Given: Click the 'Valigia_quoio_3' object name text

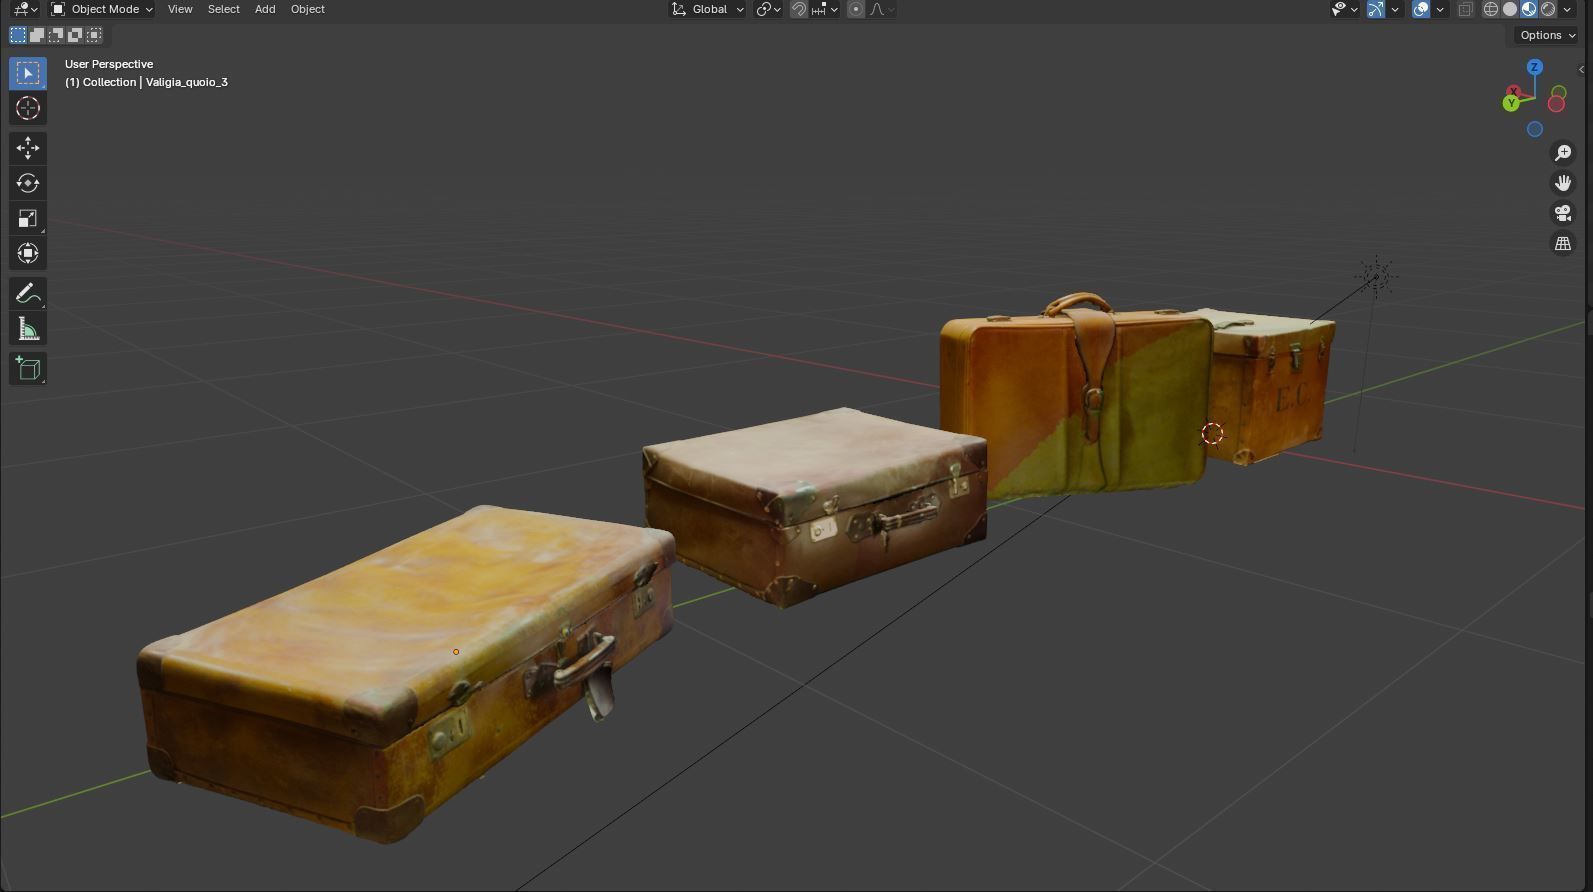Looking at the screenshot, I should pyautogui.click(x=187, y=82).
